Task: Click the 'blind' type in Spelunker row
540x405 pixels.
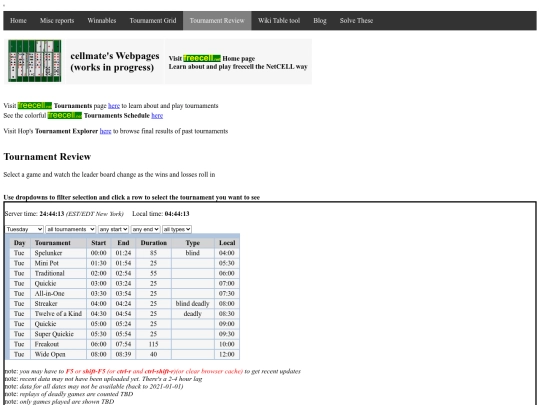Action: click(193, 253)
